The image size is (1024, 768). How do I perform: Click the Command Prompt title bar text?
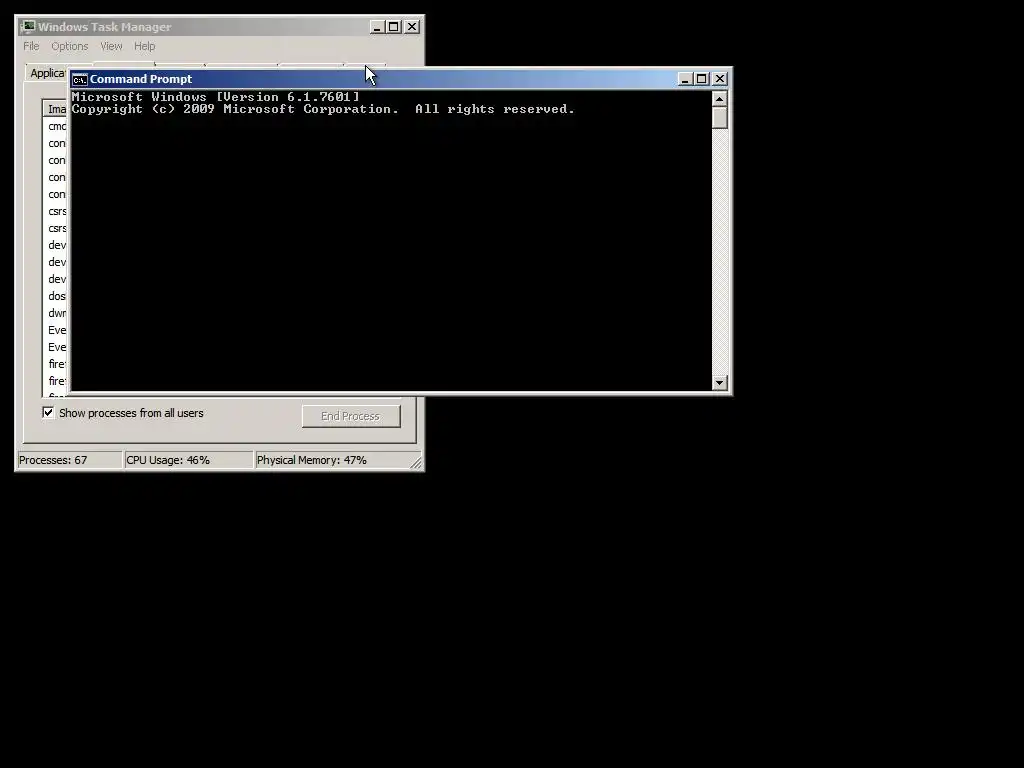pos(141,79)
